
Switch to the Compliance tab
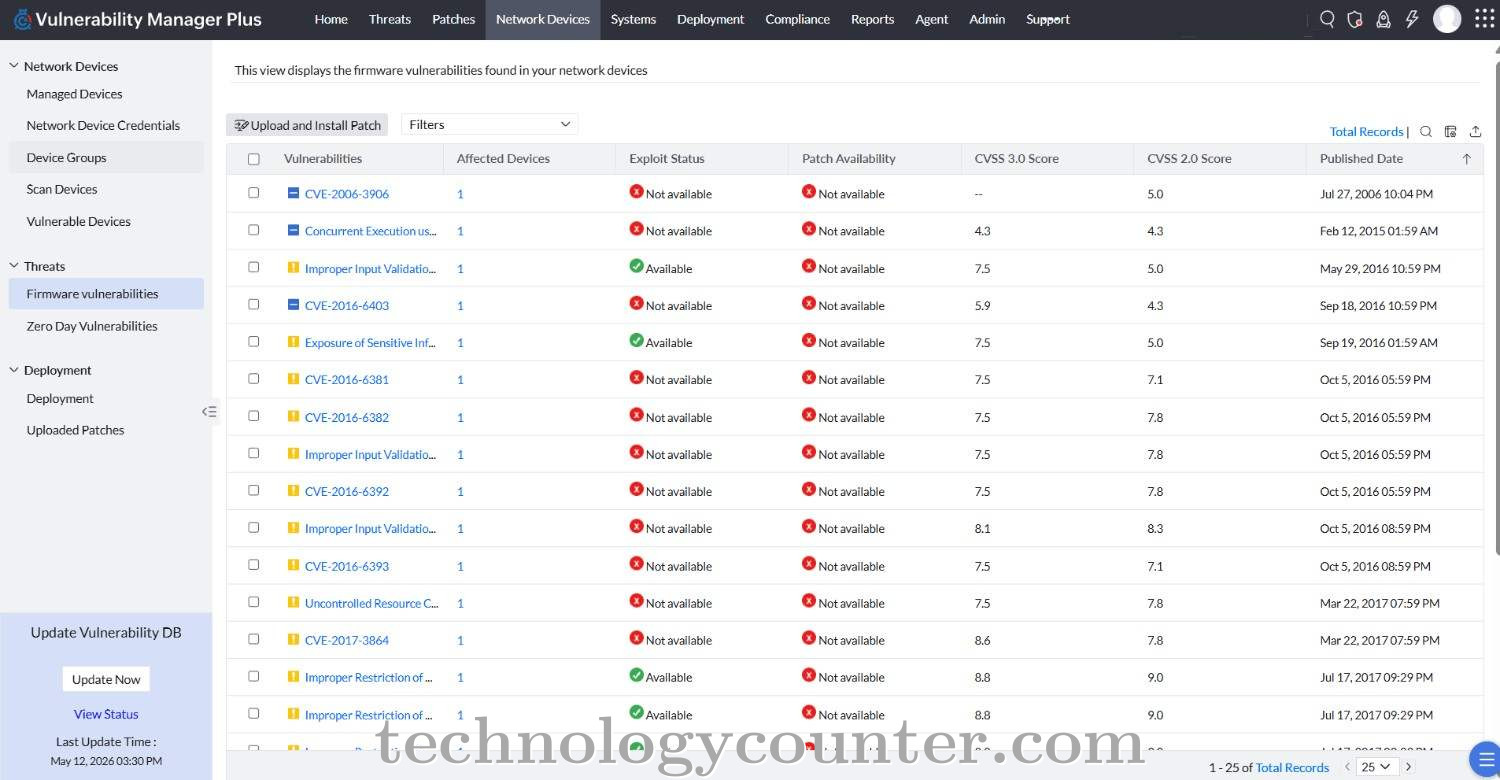coord(797,19)
